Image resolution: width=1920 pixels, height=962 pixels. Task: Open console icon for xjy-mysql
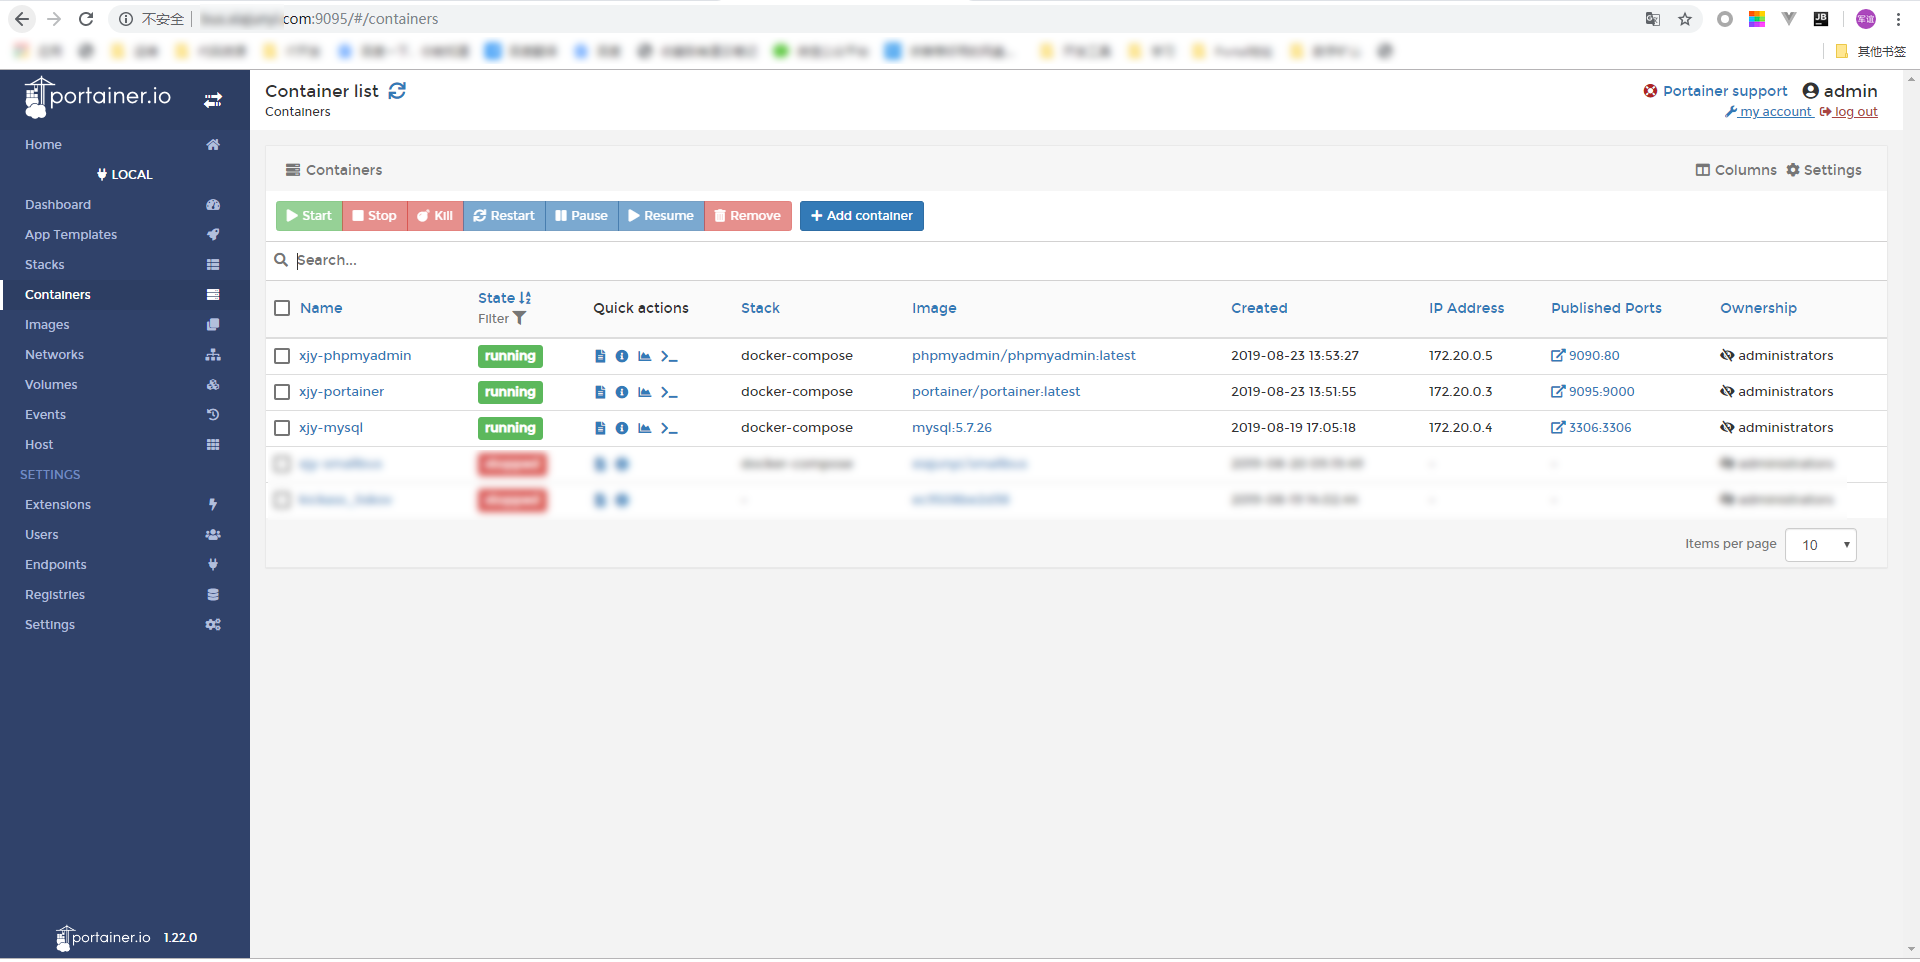(x=669, y=428)
